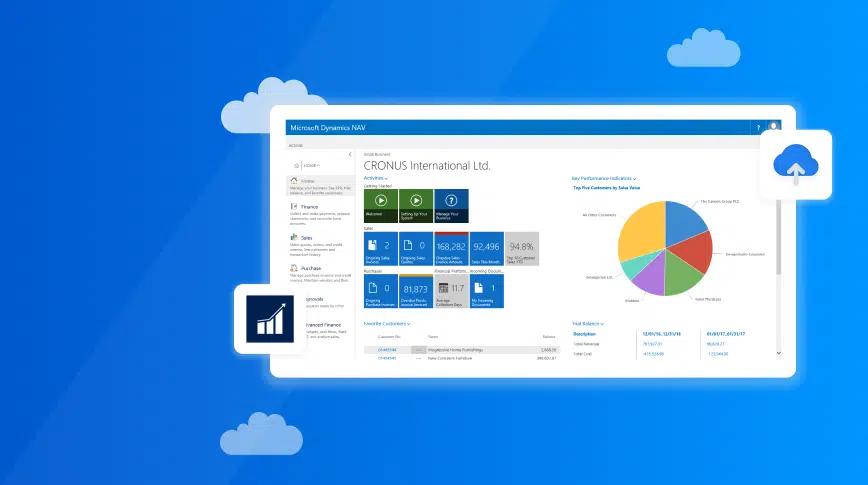Click the purple pie chart slice
The width and height of the screenshot is (868, 485).
tap(651, 275)
